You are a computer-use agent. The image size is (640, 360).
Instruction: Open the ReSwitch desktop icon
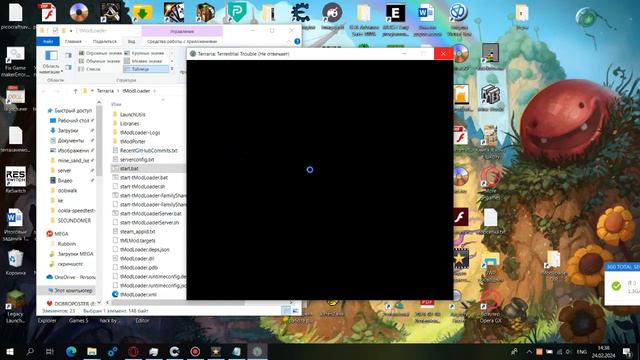click(x=16, y=180)
